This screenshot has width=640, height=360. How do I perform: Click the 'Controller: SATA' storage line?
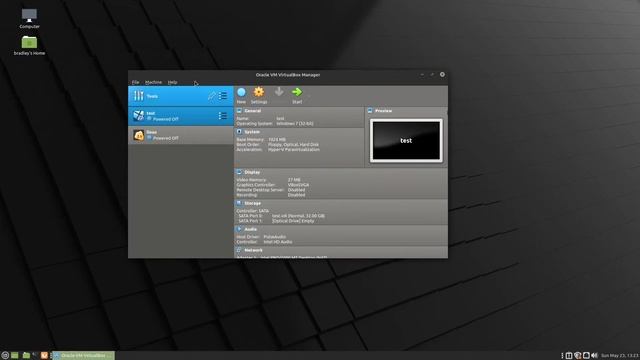[x=253, y=211]
